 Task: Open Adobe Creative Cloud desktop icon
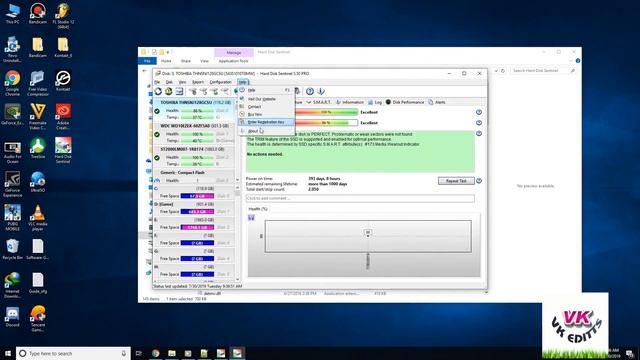63,116
